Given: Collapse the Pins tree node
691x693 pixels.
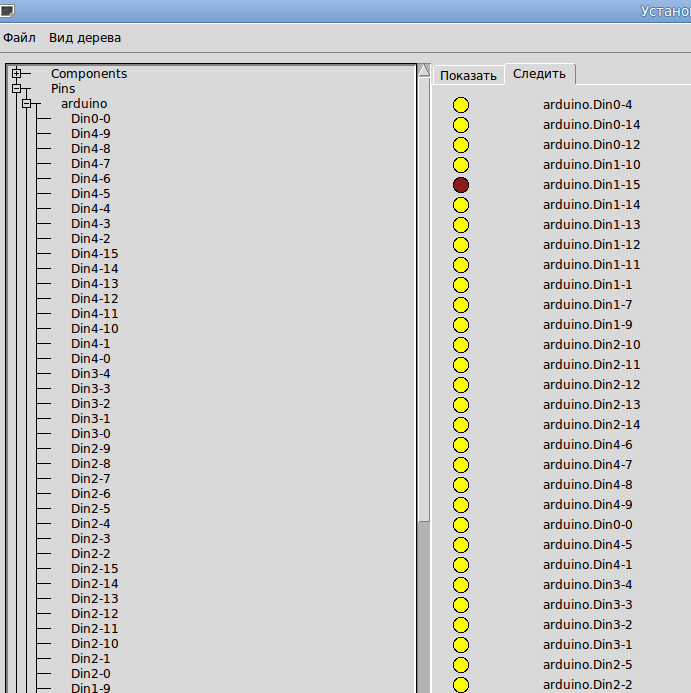Looking at the screenshot, I should tap(17, 88).
